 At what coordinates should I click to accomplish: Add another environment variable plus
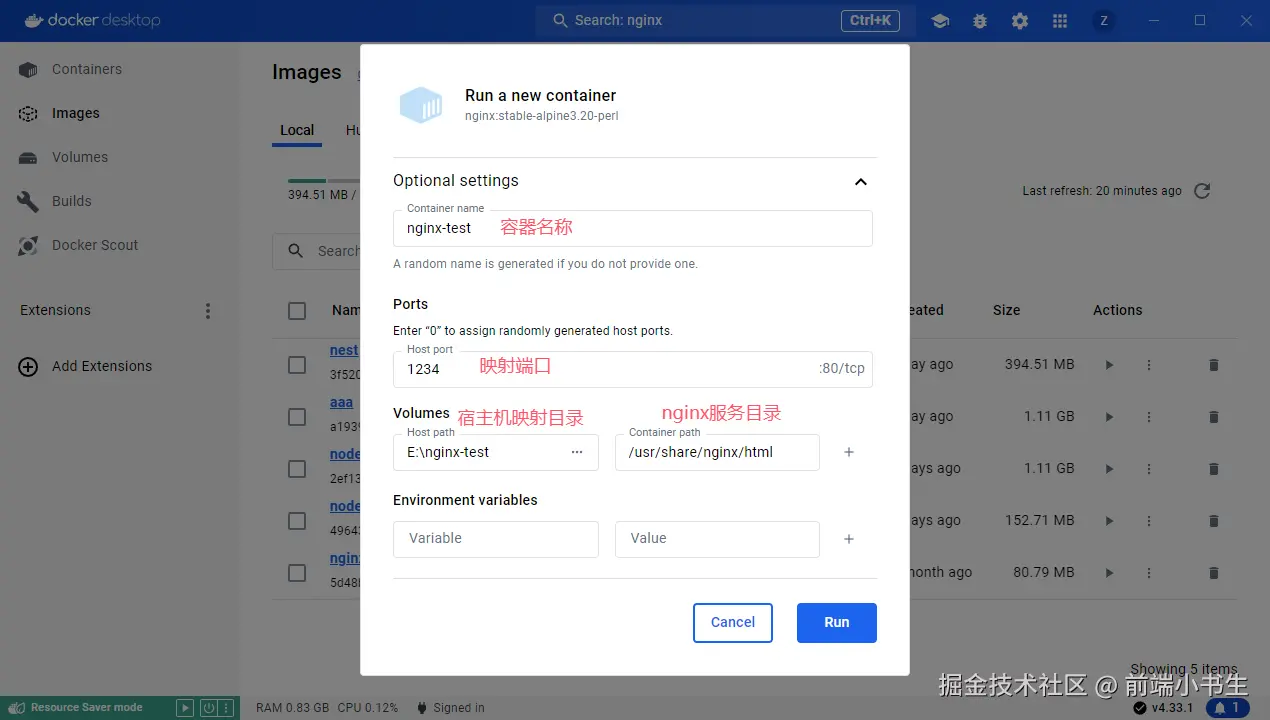click(849, 539)
